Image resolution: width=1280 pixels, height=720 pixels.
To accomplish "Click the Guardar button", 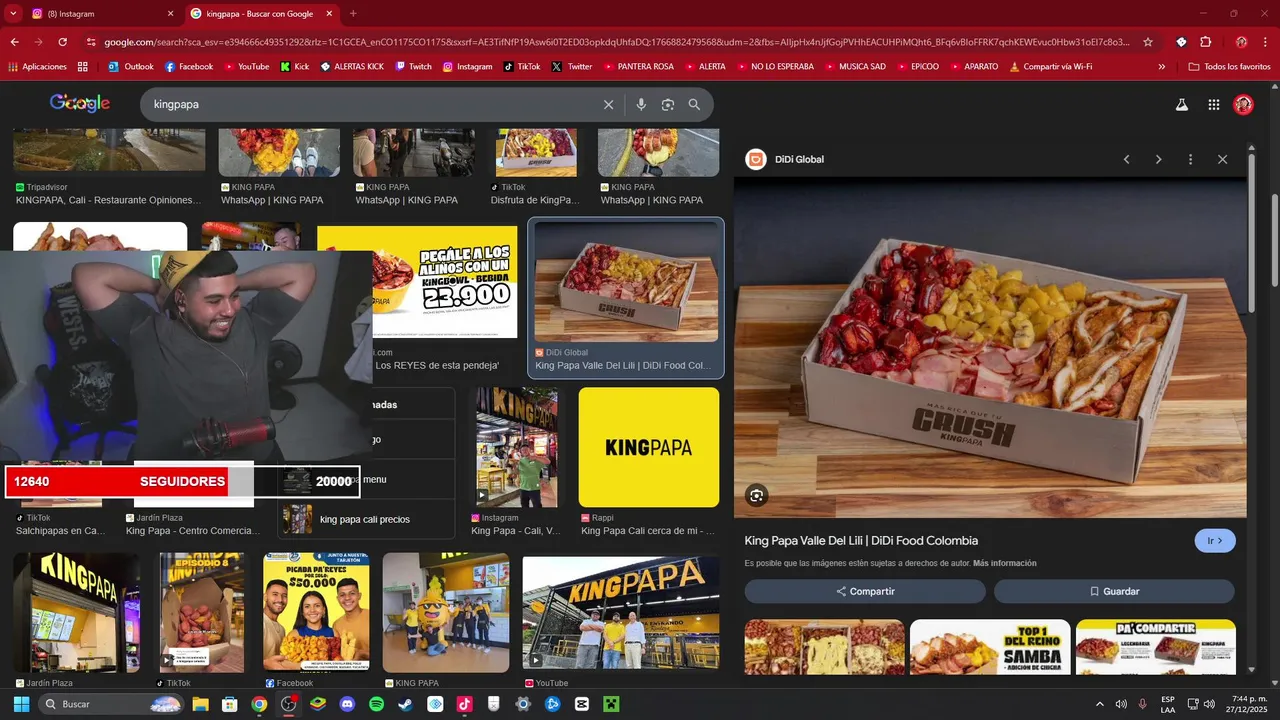I will [1114, 591].
